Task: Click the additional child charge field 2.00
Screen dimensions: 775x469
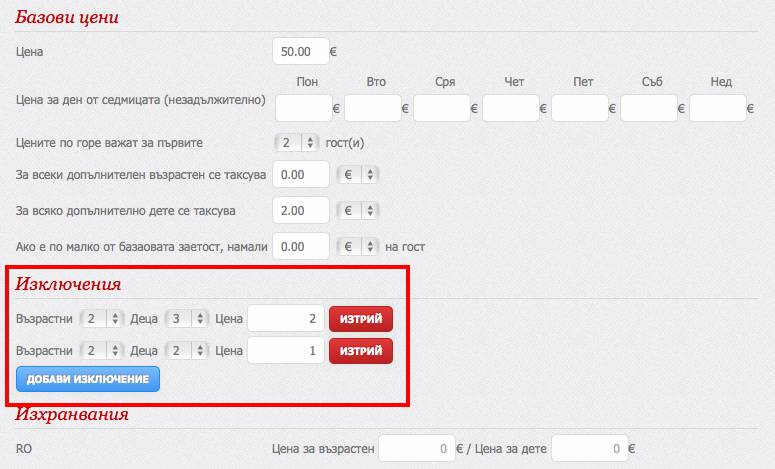Action: (x=301, y=211)
